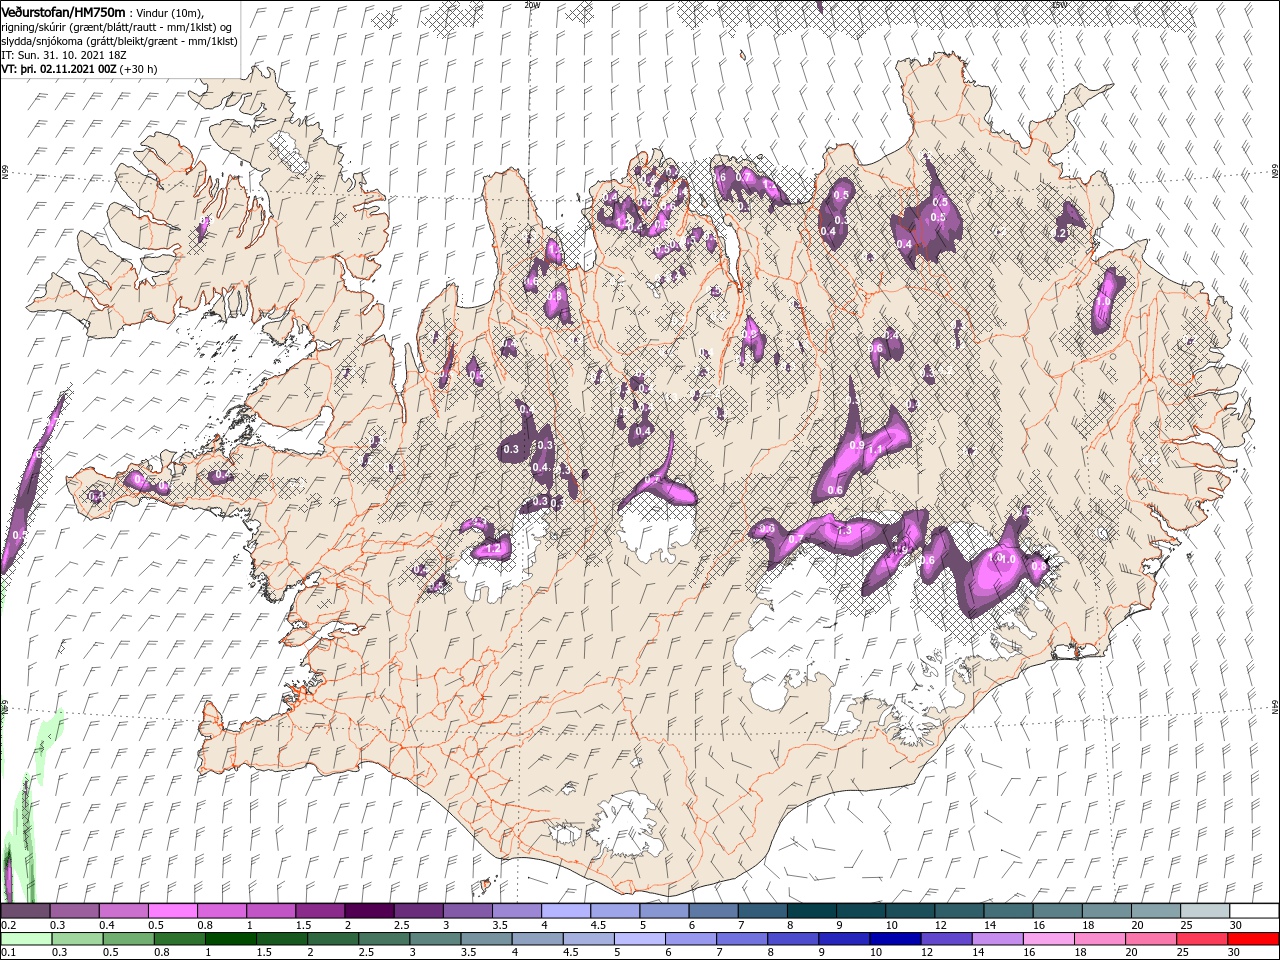
Task: Pick the upper-row swatch starting at 0.2
Action: click(26, 911)
